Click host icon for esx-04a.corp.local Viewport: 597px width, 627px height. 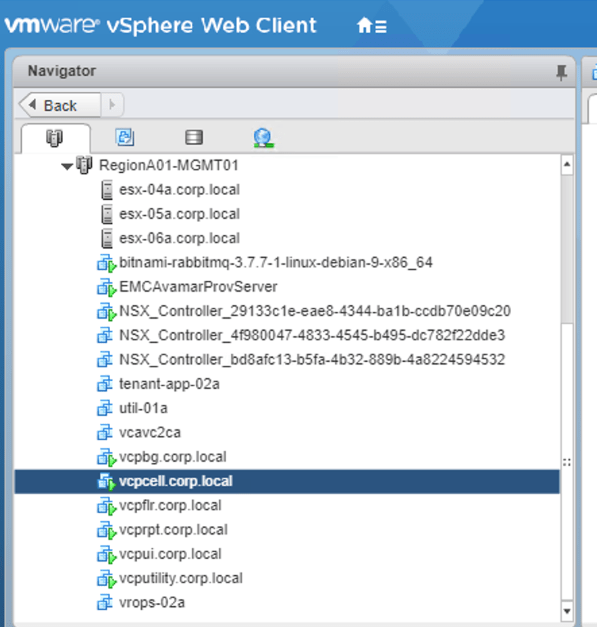click(x=107, y=190)
